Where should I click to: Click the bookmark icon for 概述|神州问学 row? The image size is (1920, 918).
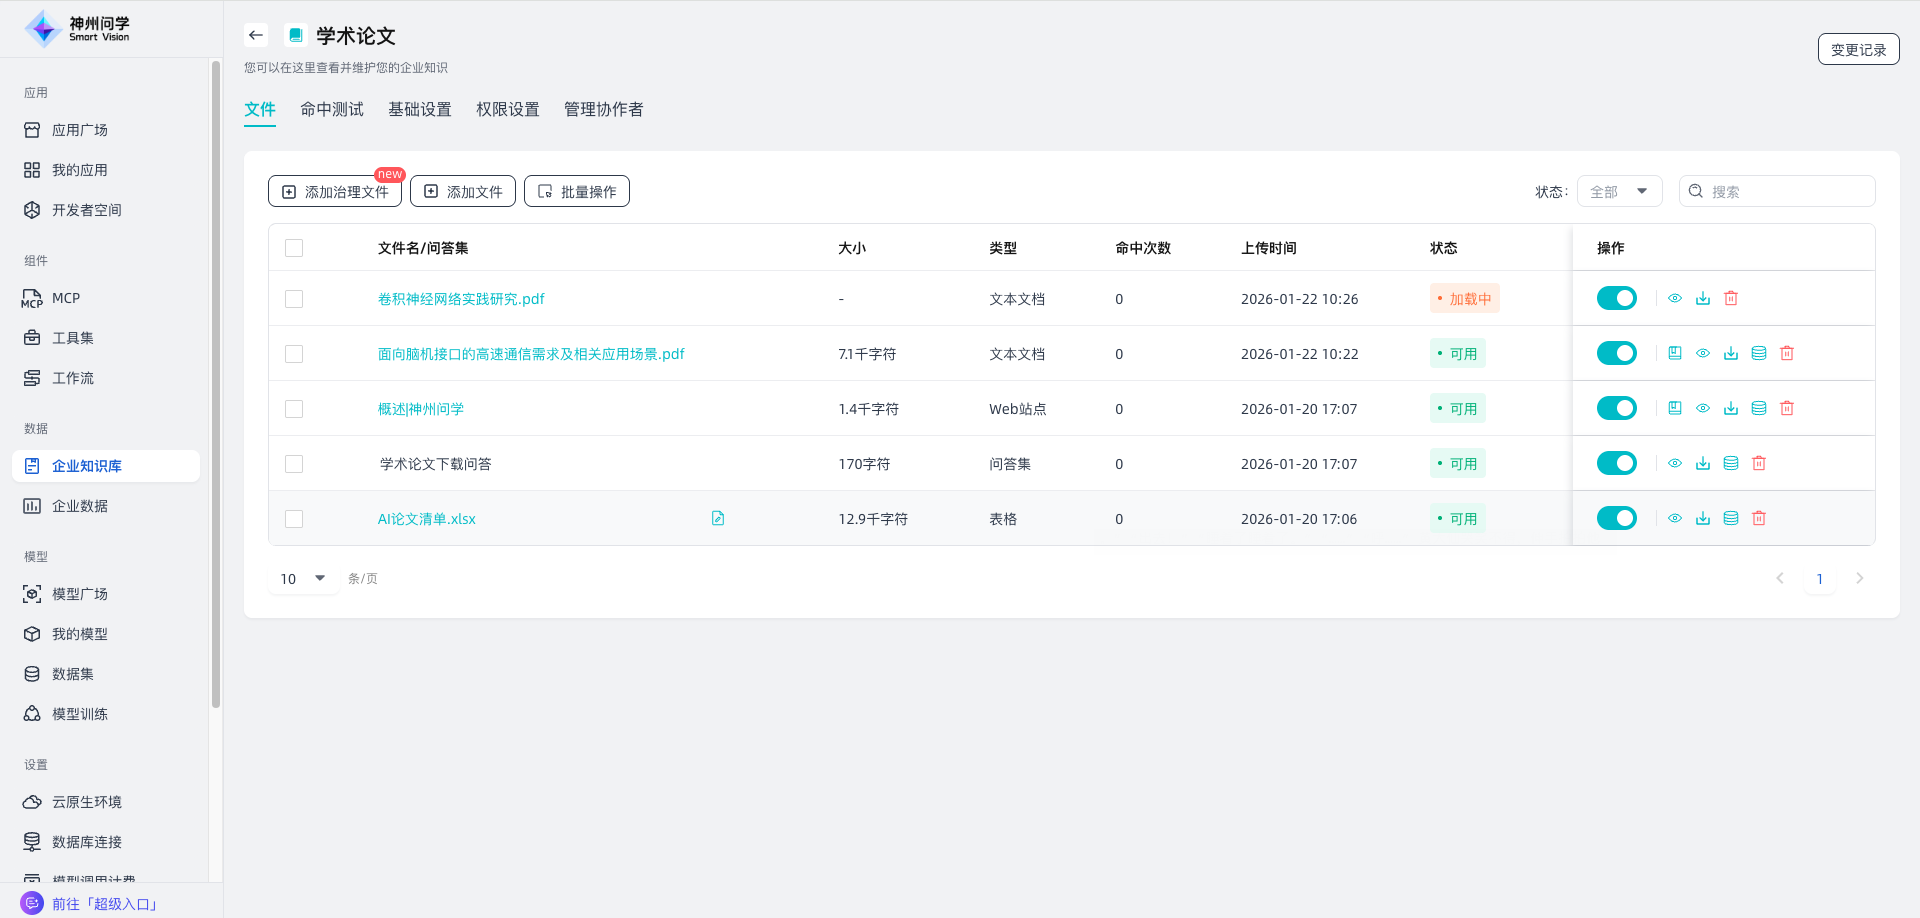point(1675,408)
